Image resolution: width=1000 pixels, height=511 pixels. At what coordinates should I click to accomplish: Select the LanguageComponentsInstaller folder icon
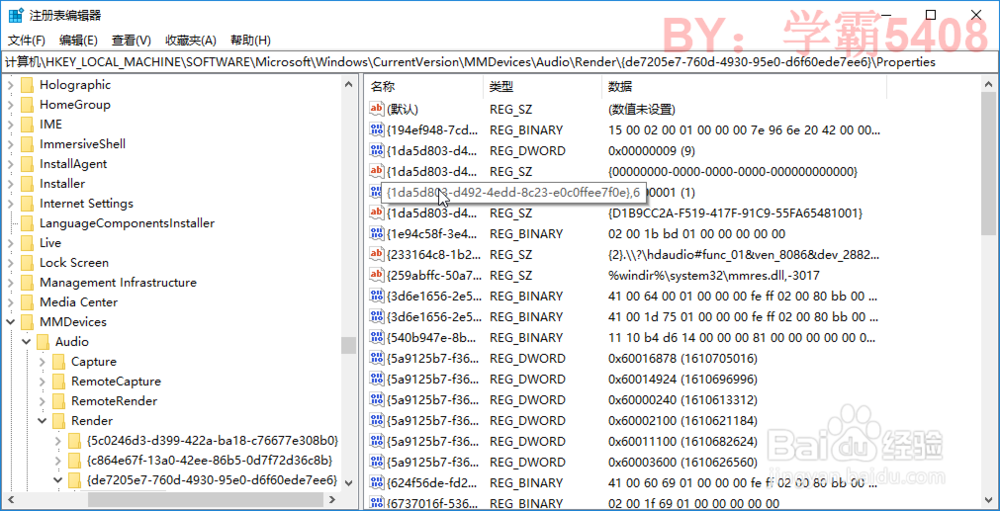27,223
